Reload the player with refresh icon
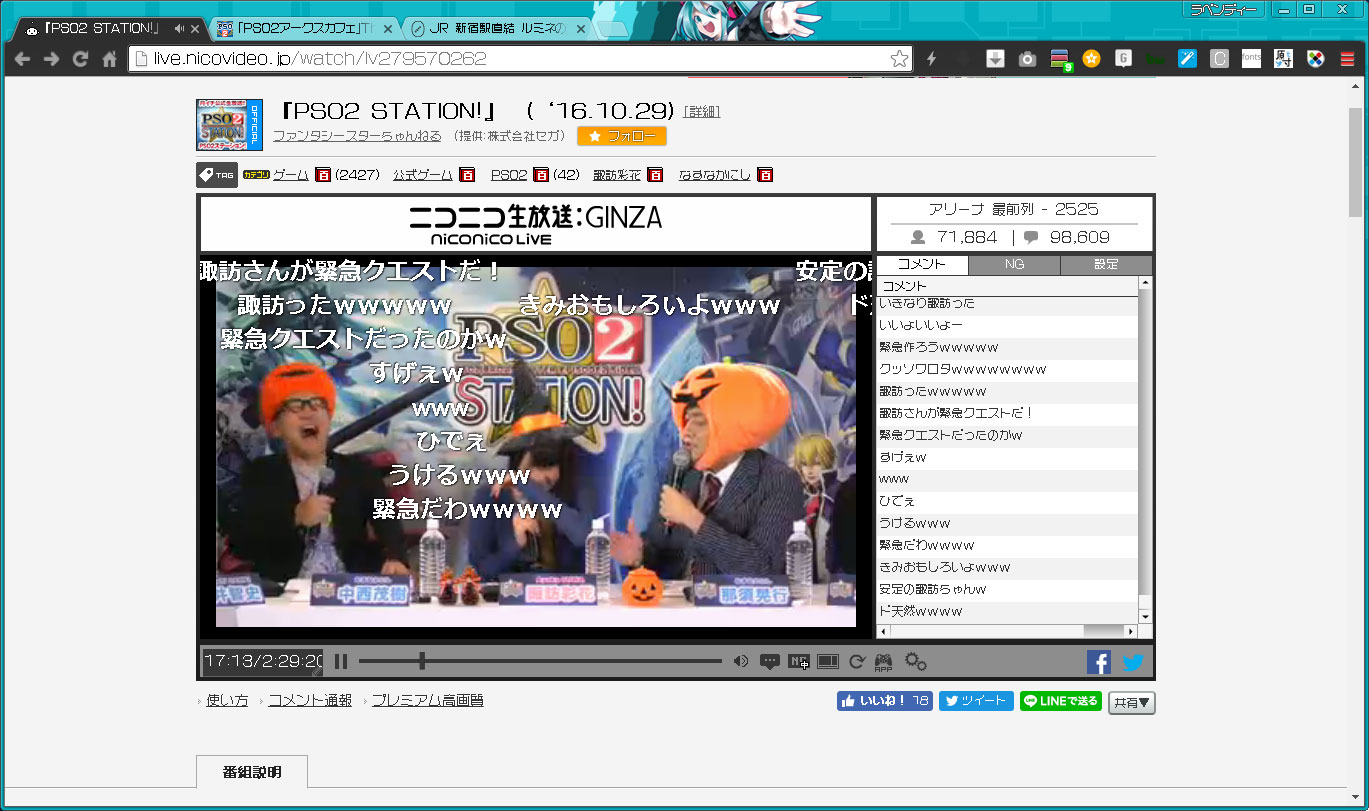This screenshot has width=1369, height=811. click(x=857, y=661)
